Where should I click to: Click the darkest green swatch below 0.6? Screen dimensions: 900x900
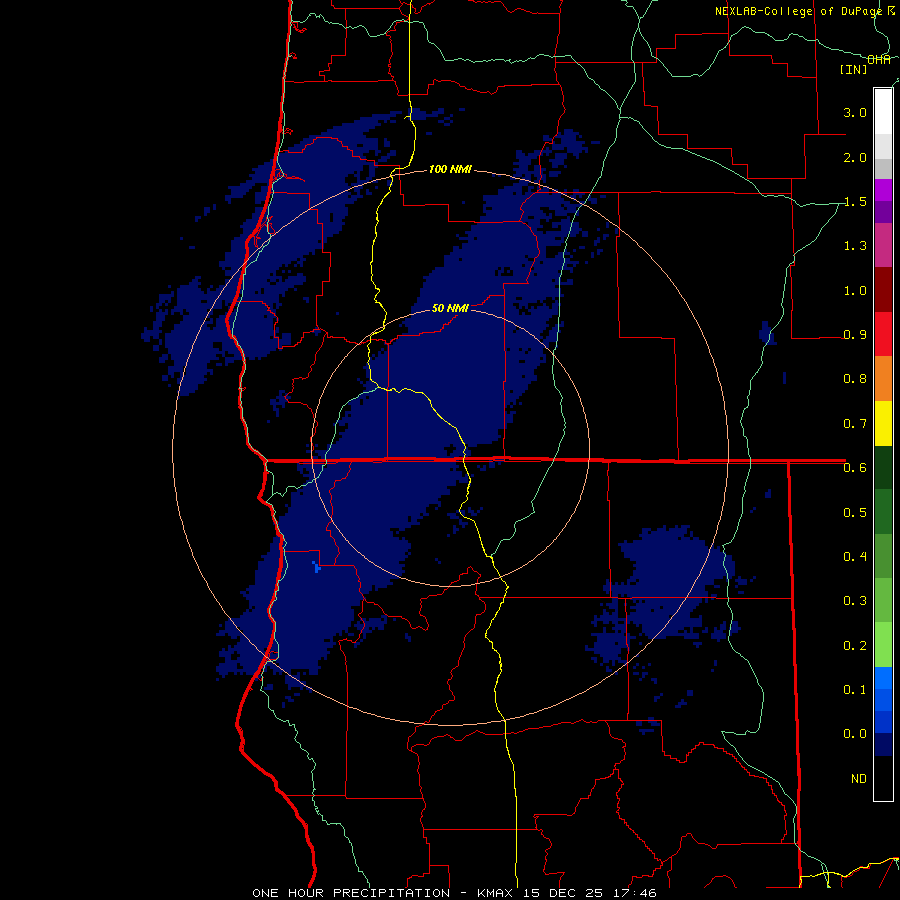coord(883,467)
